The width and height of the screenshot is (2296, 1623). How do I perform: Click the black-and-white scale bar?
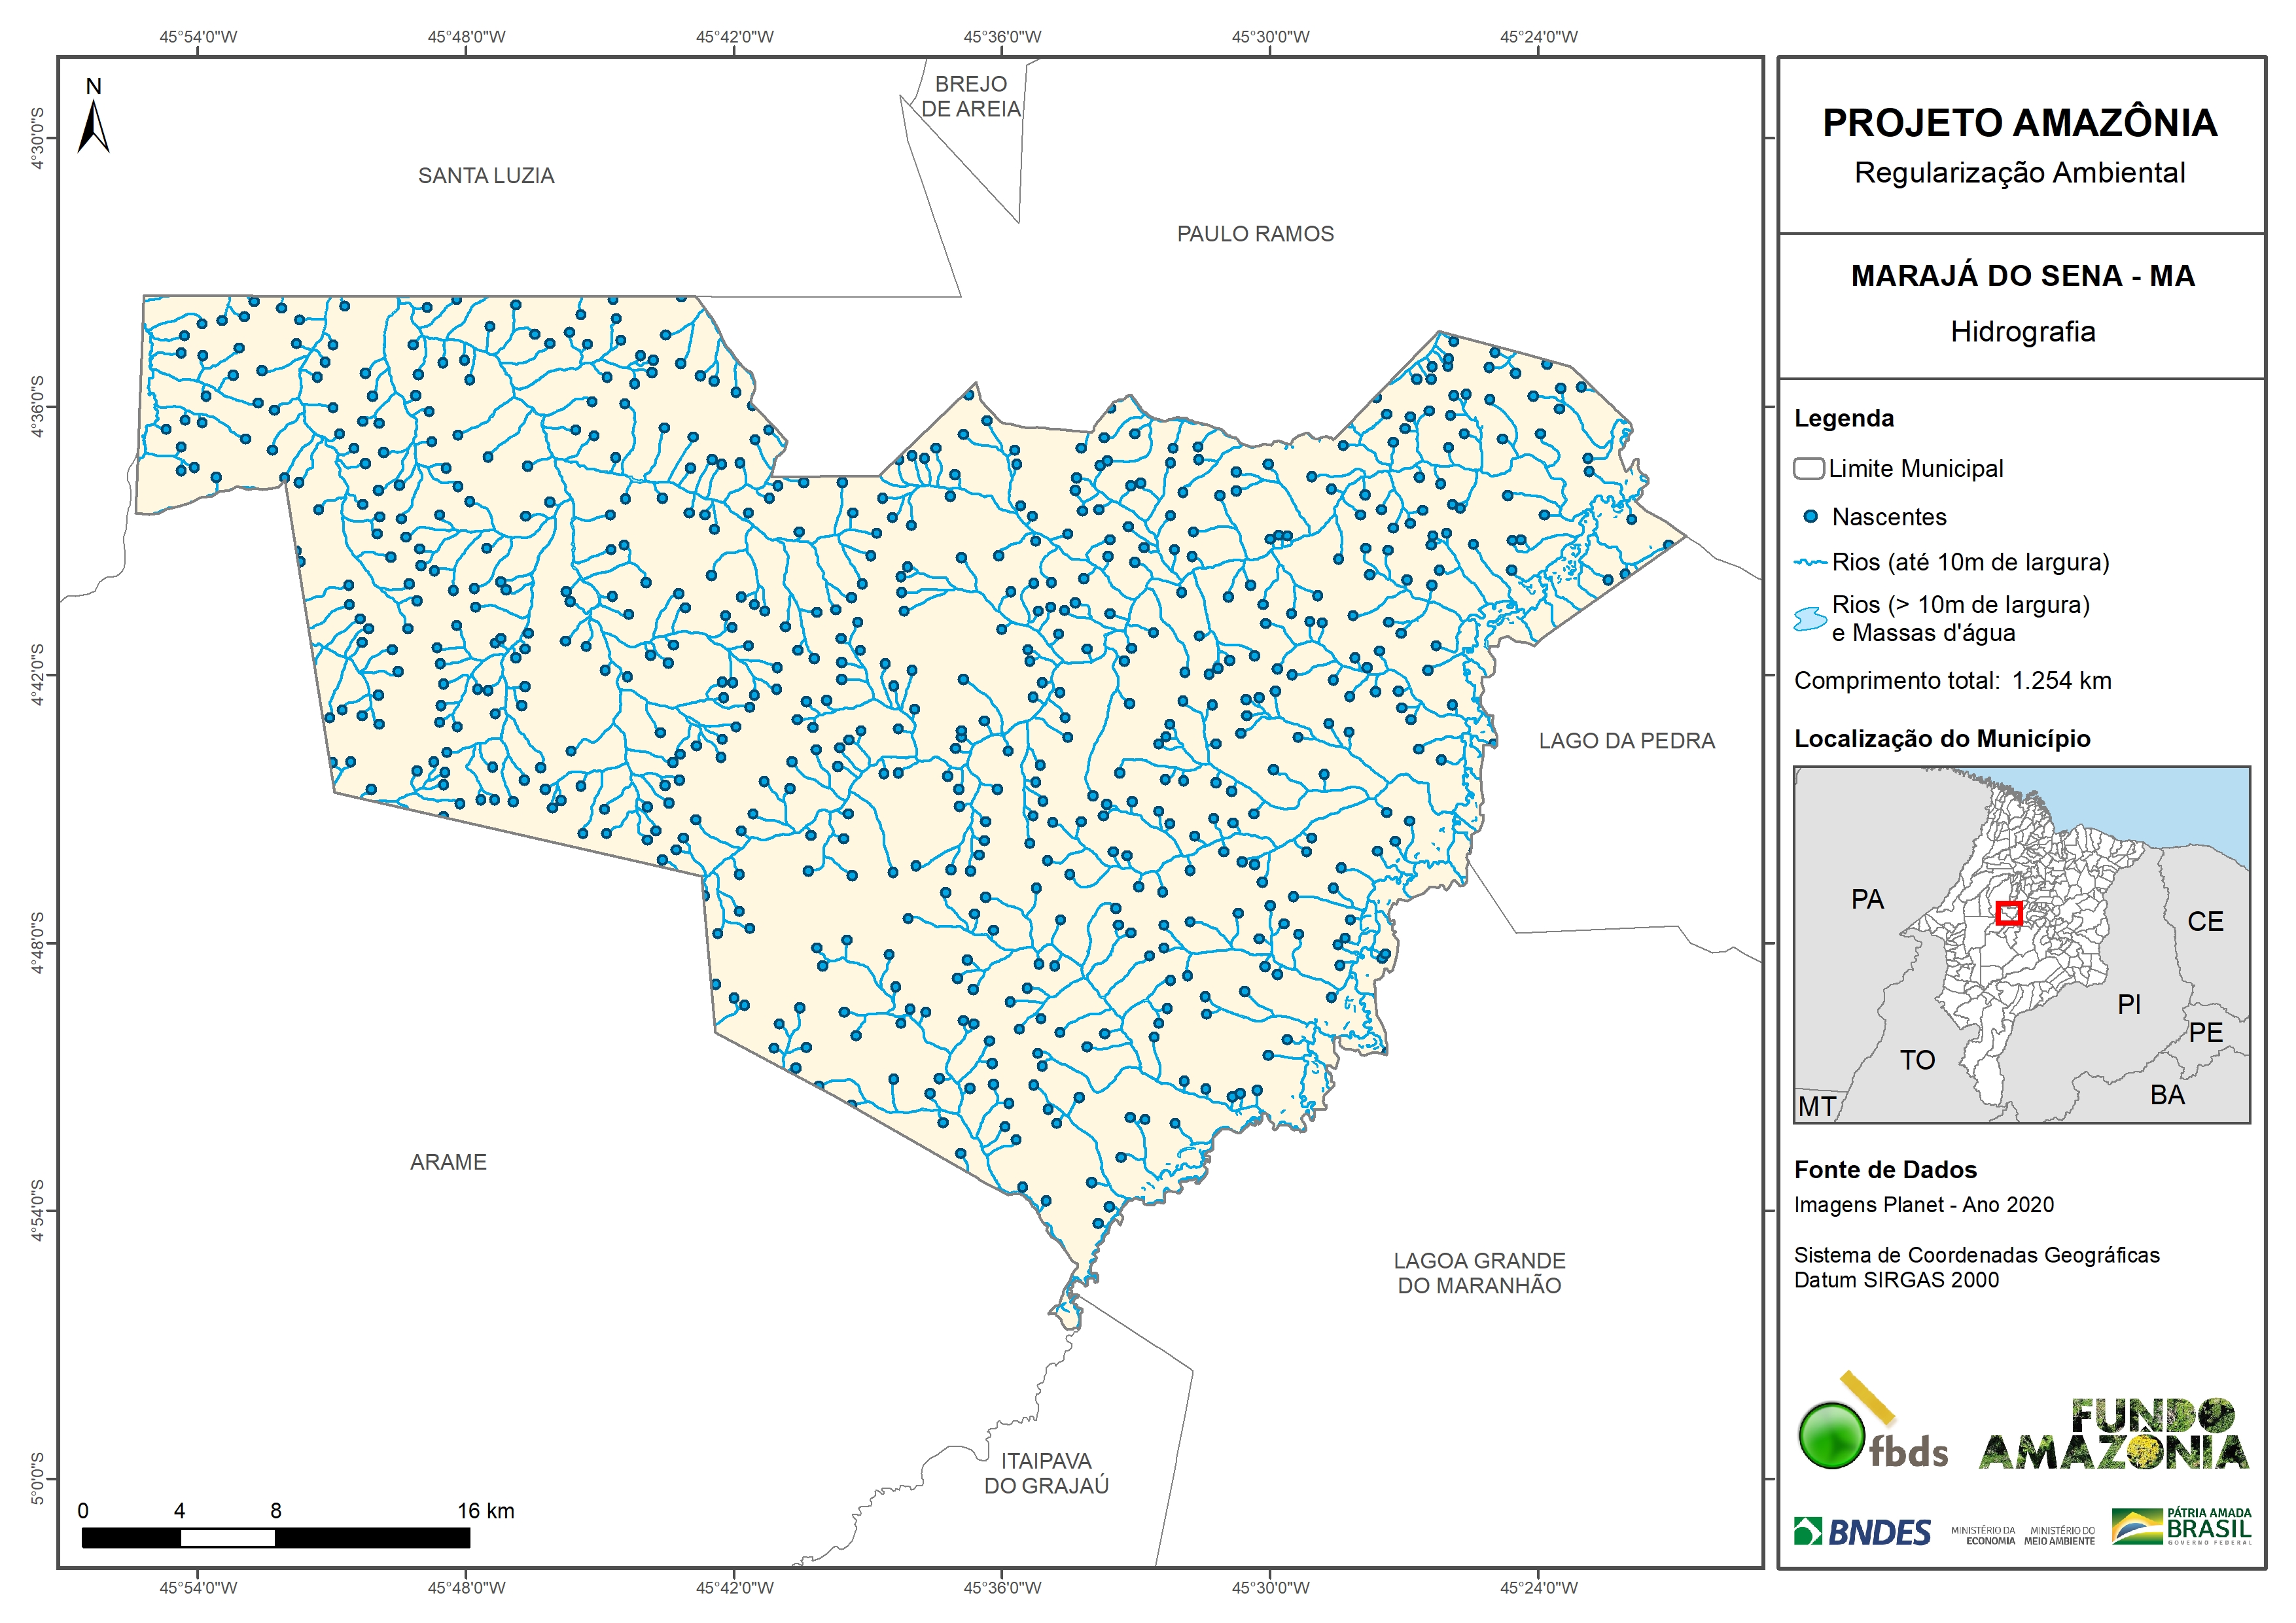pos(276,1538)
